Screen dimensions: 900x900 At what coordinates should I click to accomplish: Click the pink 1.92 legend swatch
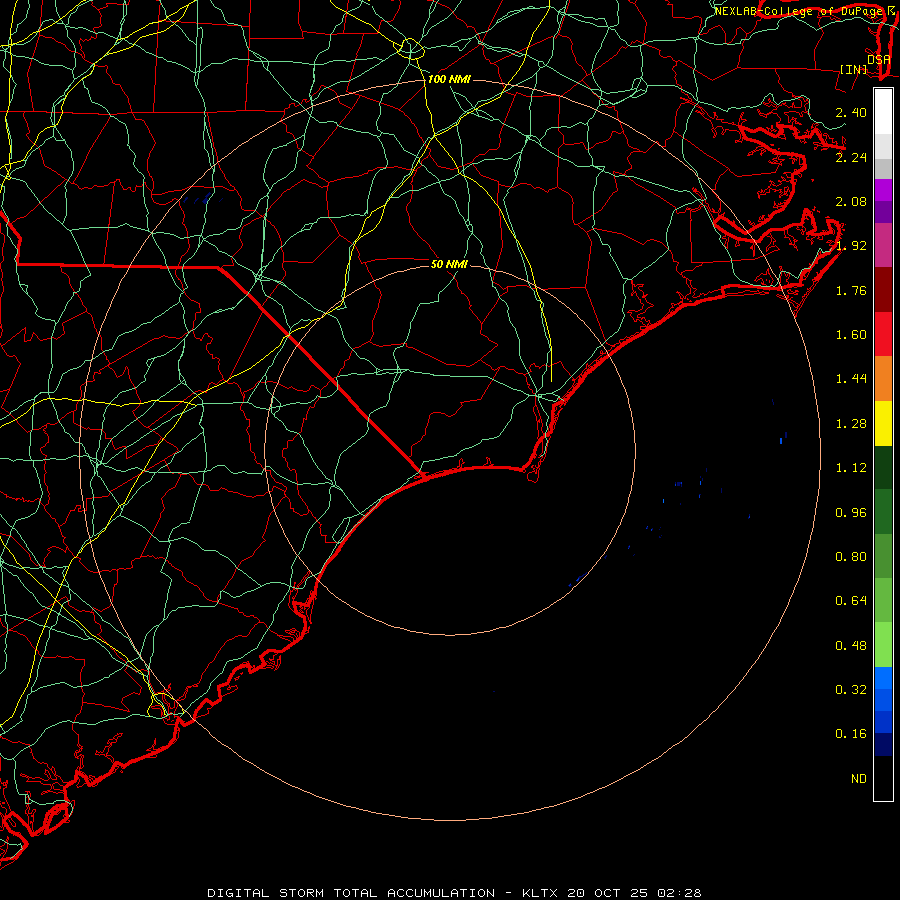883,245
